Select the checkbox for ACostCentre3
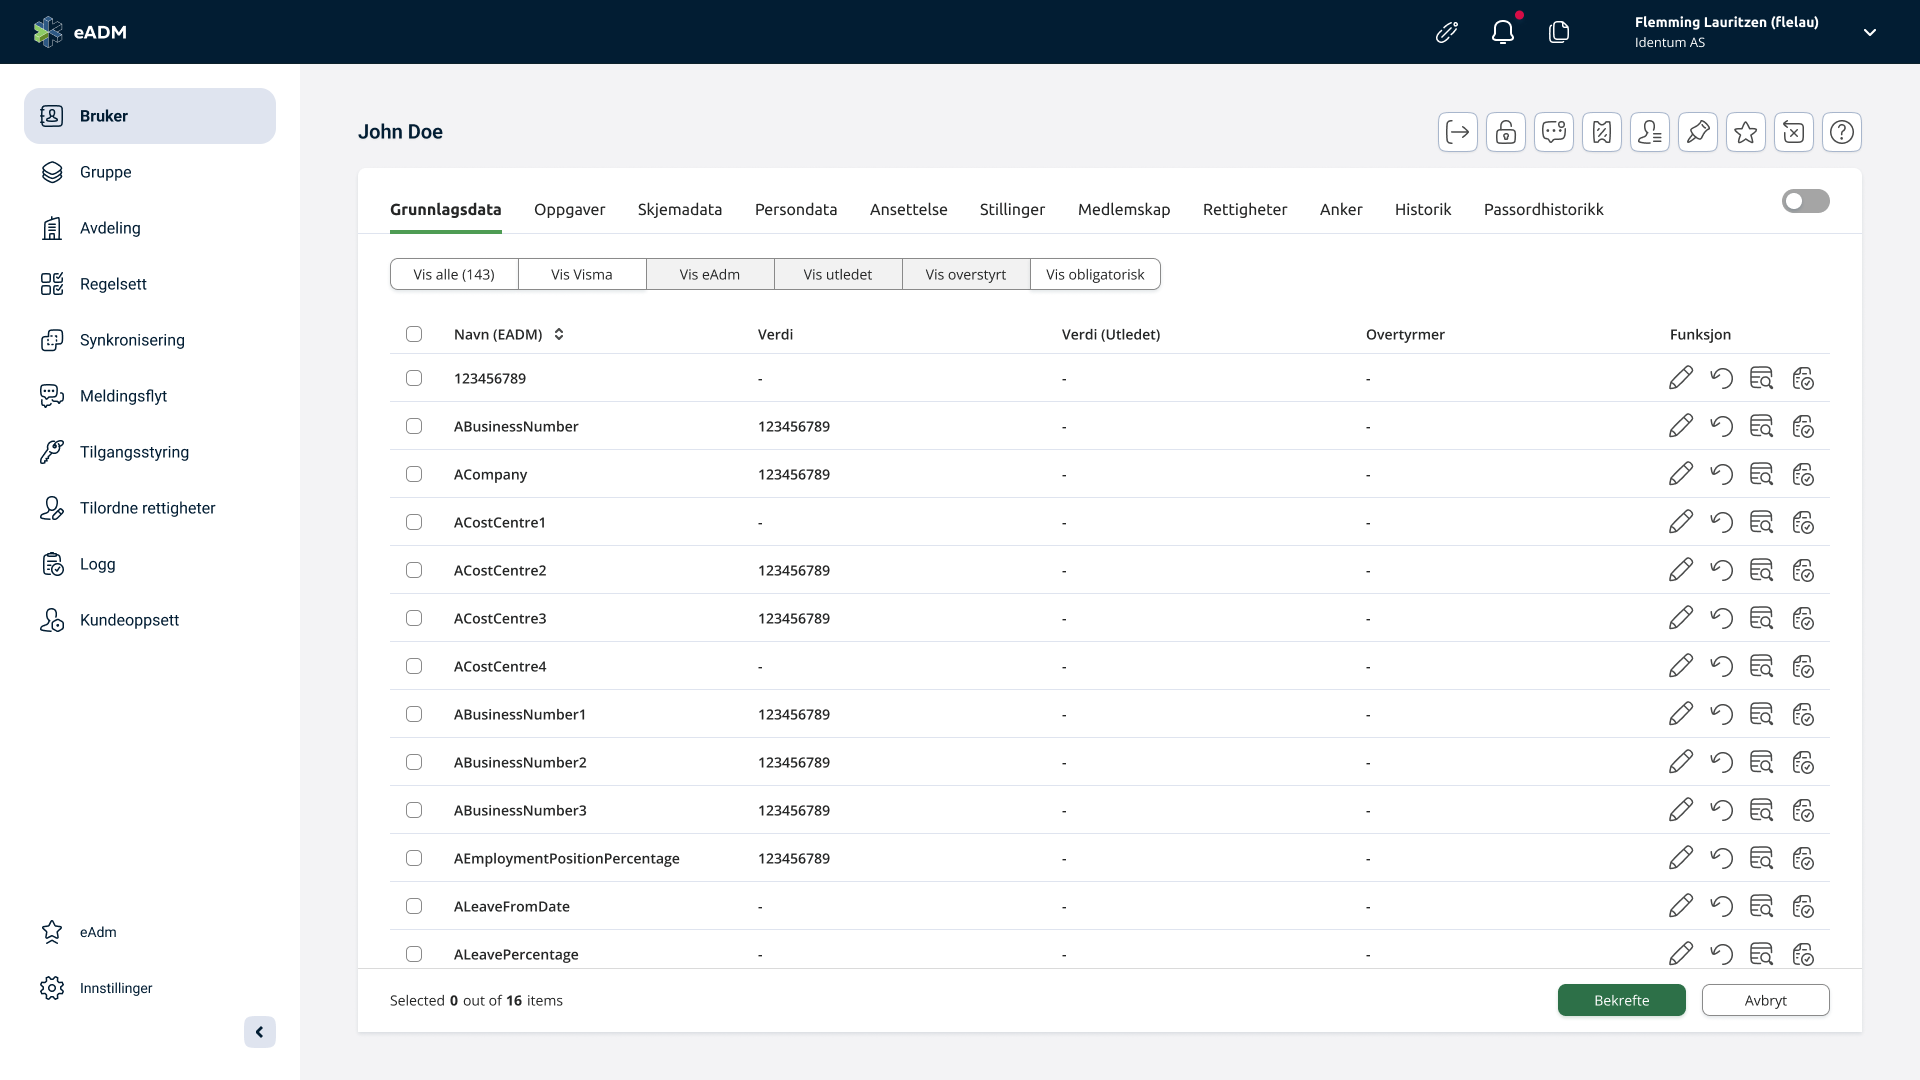1920x1080 pixels. pyautogui.click(x=413, y=617)
